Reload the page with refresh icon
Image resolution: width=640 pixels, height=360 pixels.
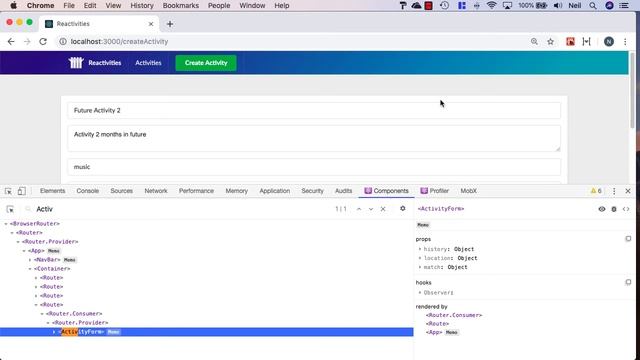[43, 42]
